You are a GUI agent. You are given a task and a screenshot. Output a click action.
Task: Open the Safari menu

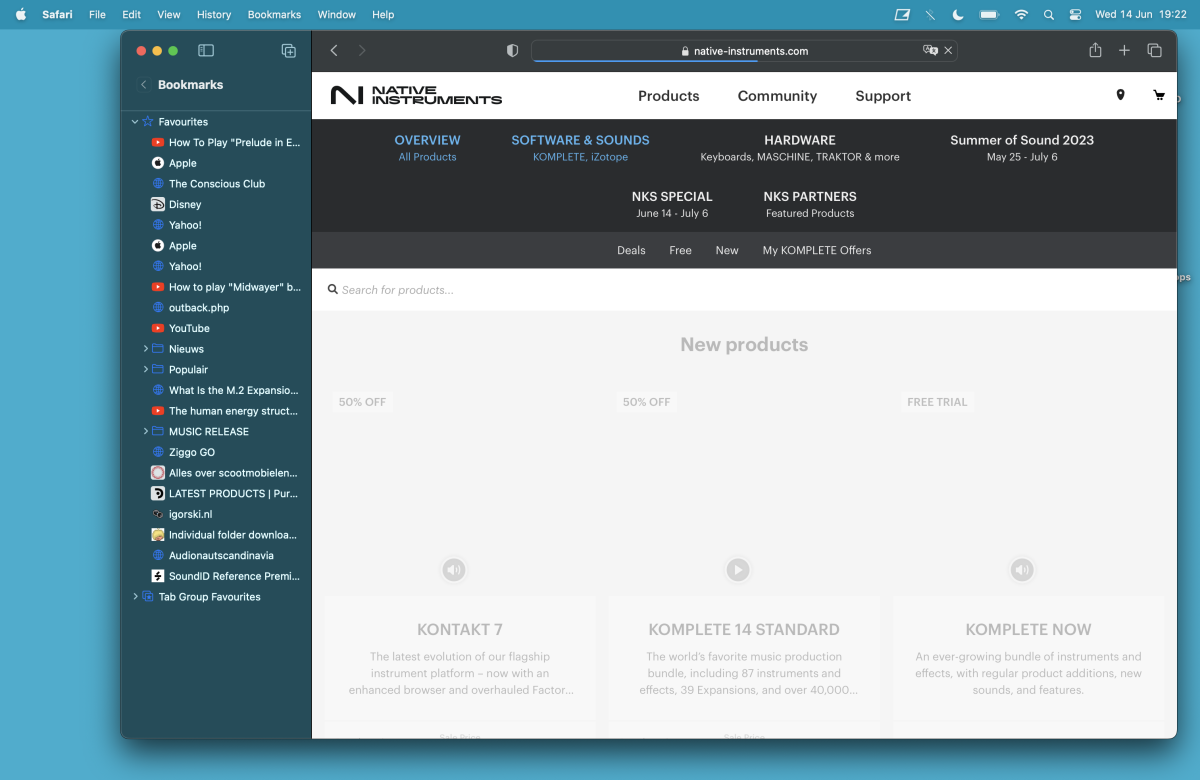click(57, 14)
